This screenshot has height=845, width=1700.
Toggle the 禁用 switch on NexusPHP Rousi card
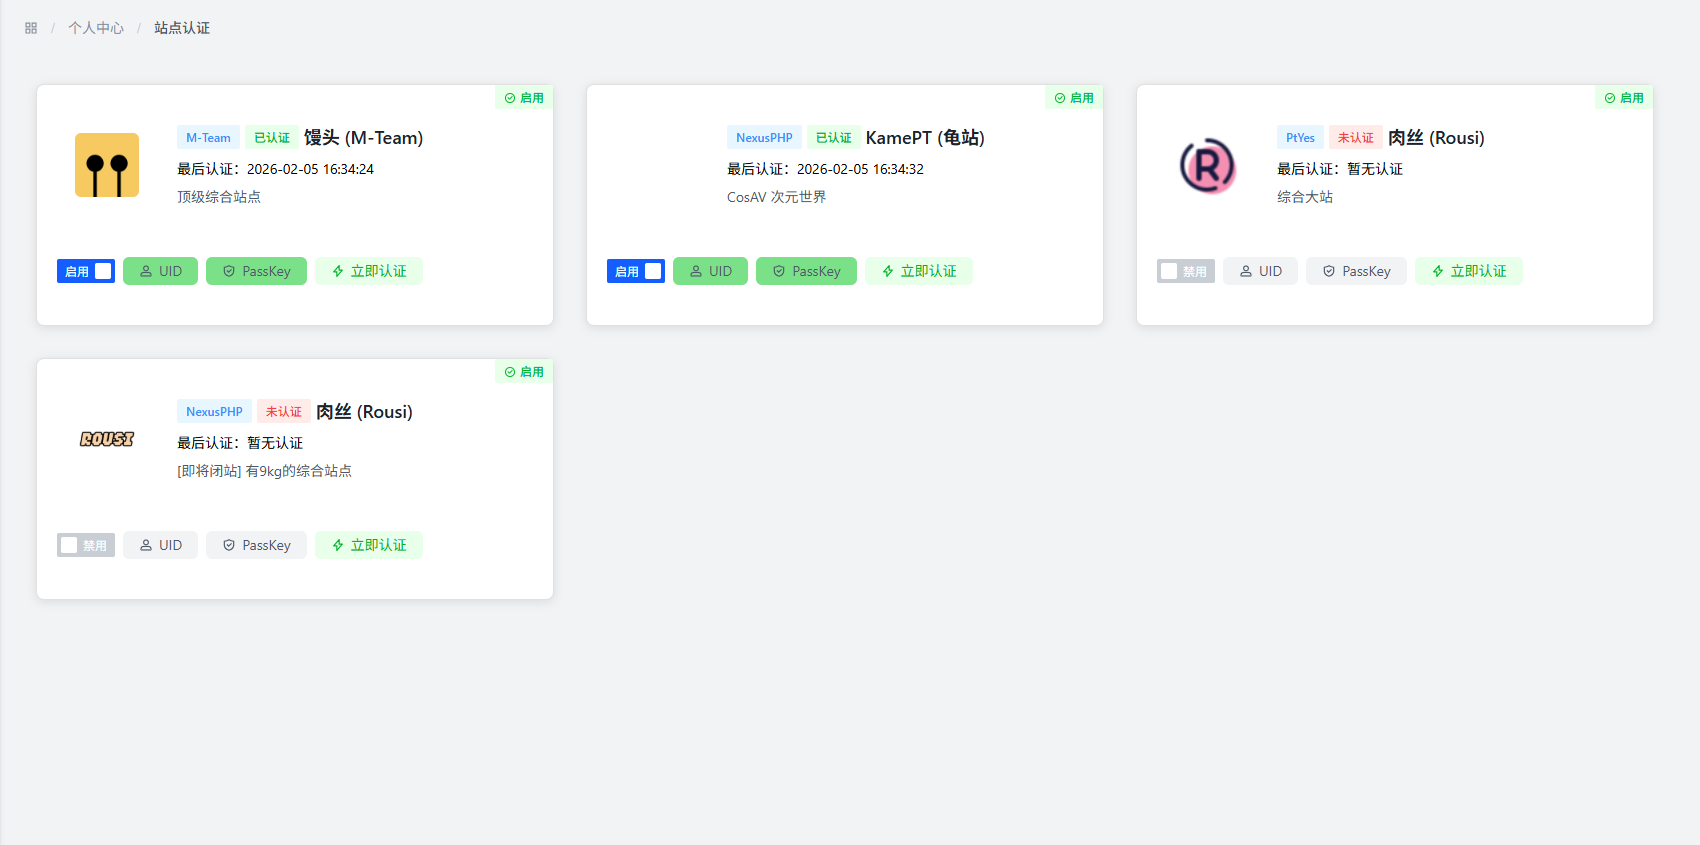coord(86,545)
